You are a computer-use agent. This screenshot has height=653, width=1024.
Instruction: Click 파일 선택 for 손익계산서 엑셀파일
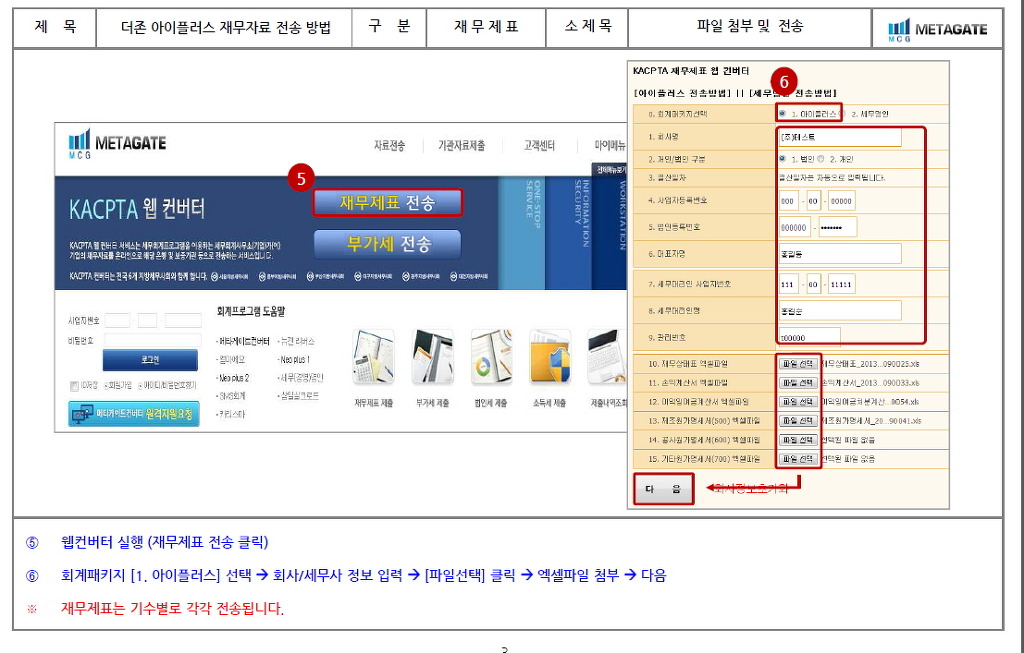[x=798, y=383]
